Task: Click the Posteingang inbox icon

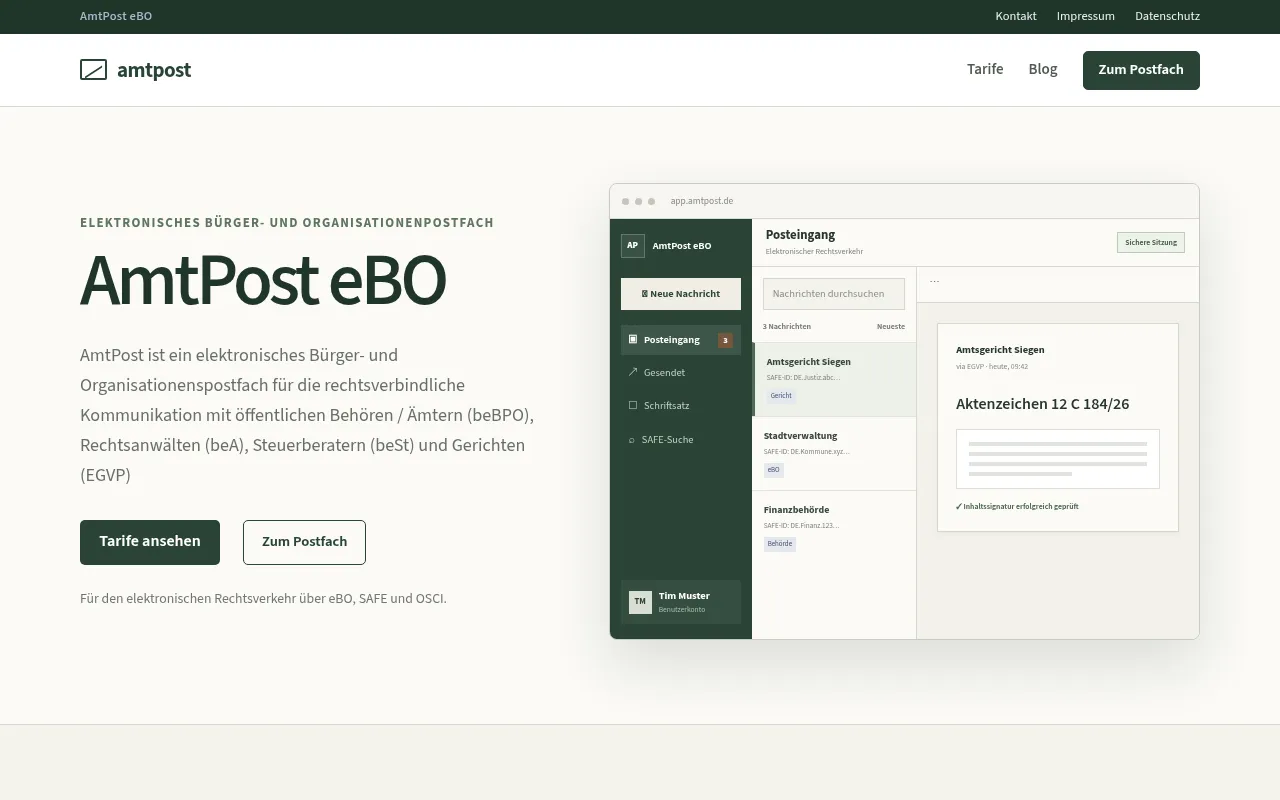Action: (633, 340)
